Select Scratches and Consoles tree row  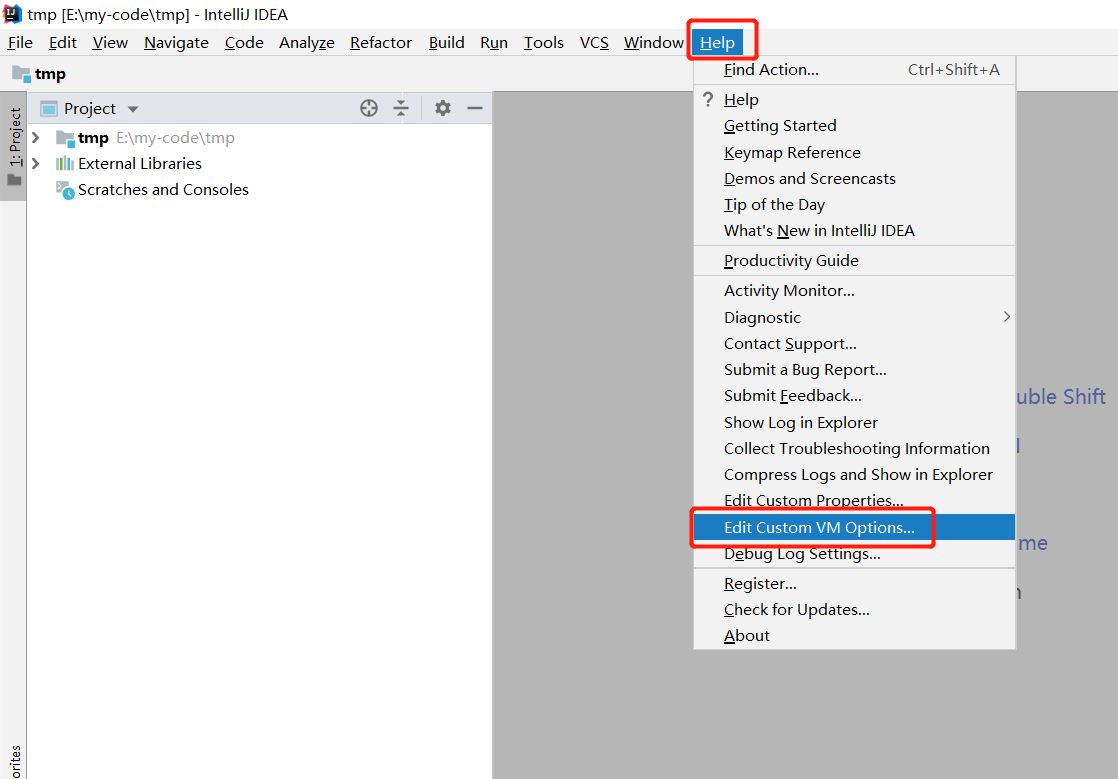point(260,190)
